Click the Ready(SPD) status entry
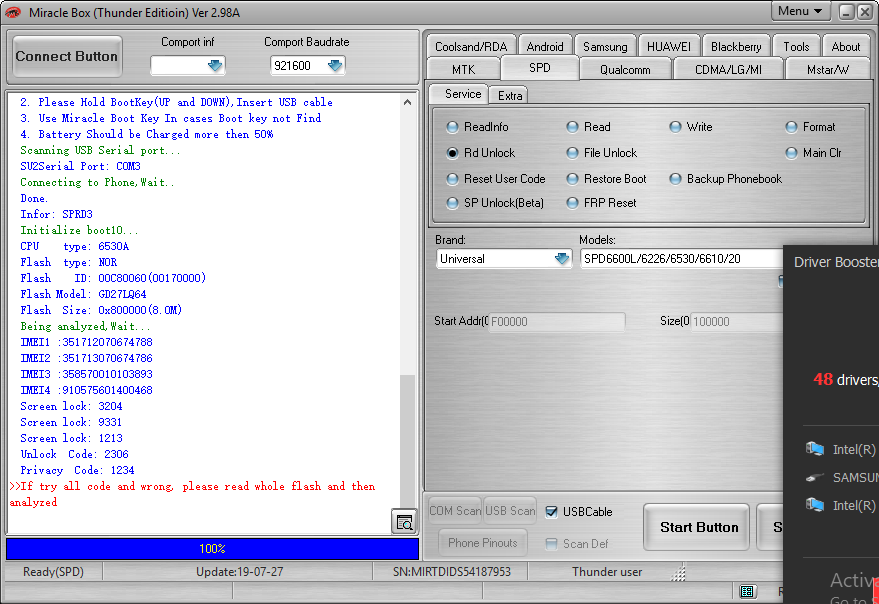 pos(53,572)
